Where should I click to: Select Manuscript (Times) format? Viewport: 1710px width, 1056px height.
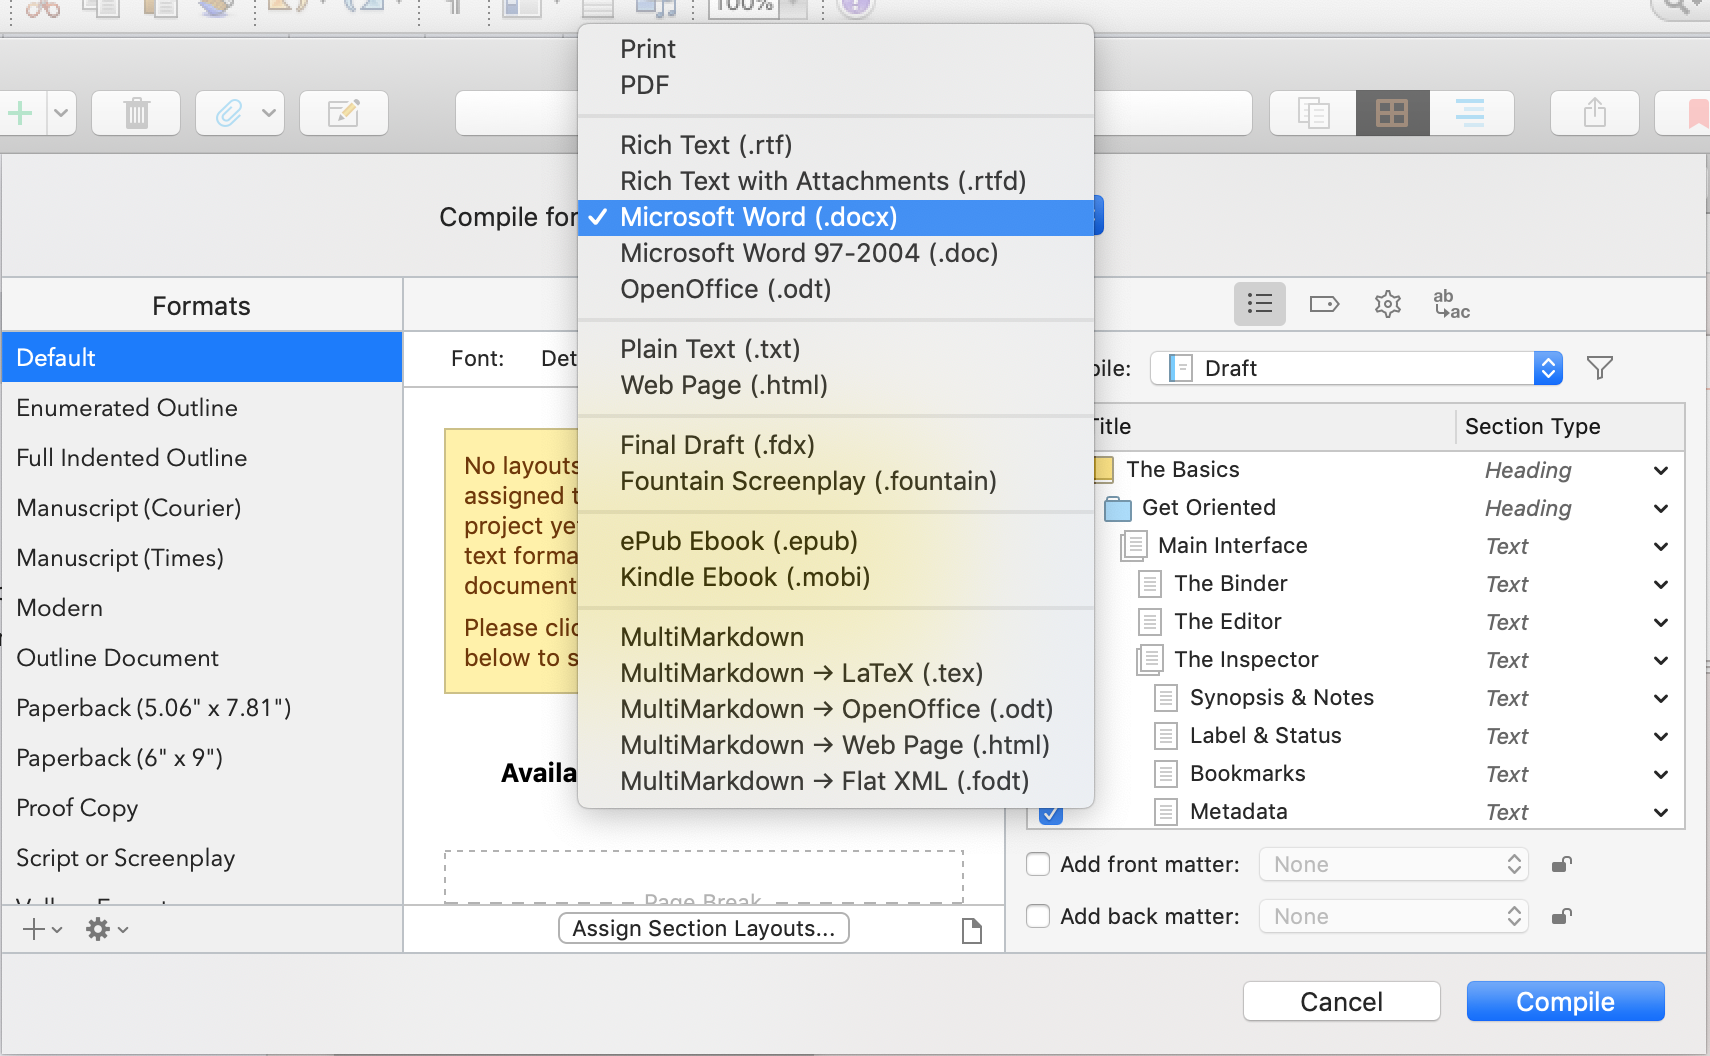tap(202, 557)
